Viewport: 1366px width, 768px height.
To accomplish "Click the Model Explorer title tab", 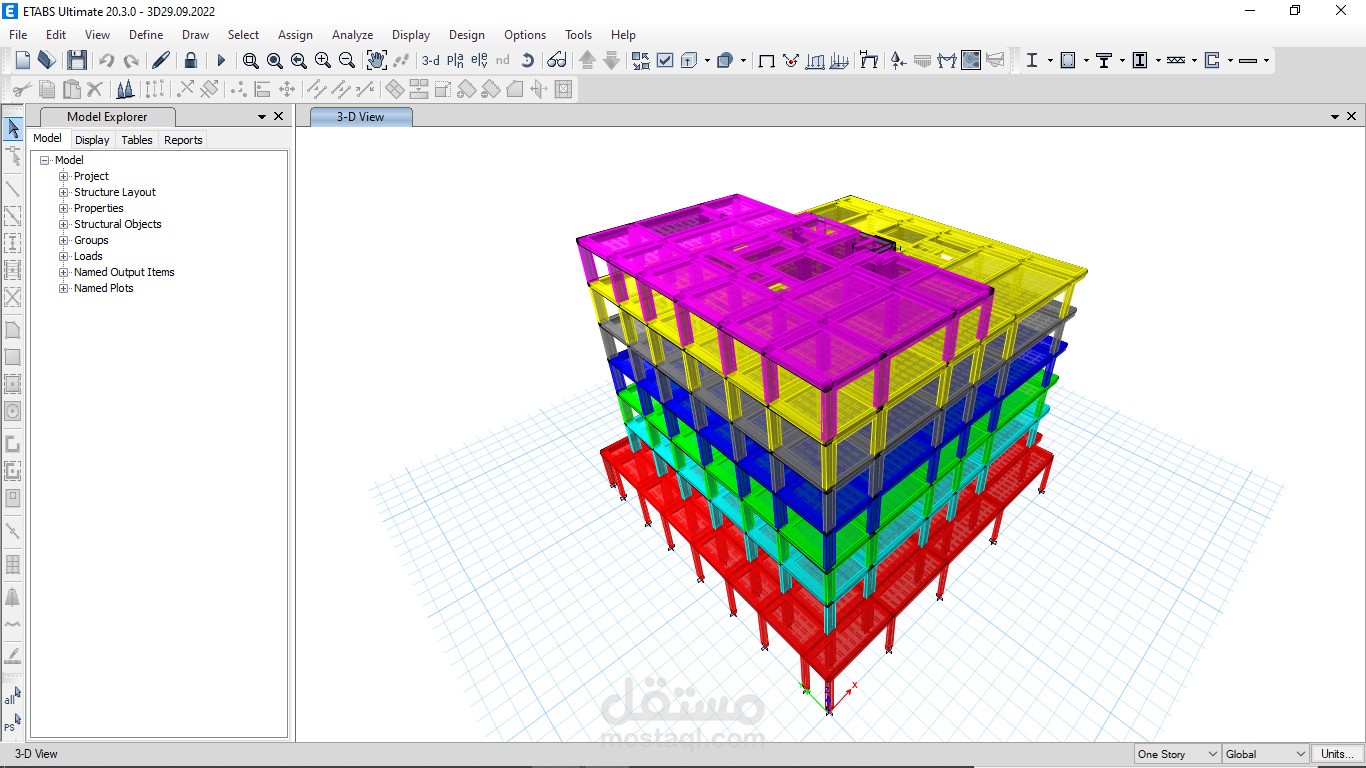I will coord(107,117).
